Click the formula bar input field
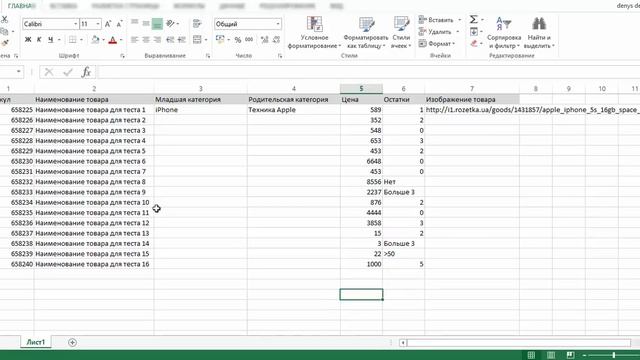 tap(369, 72)
